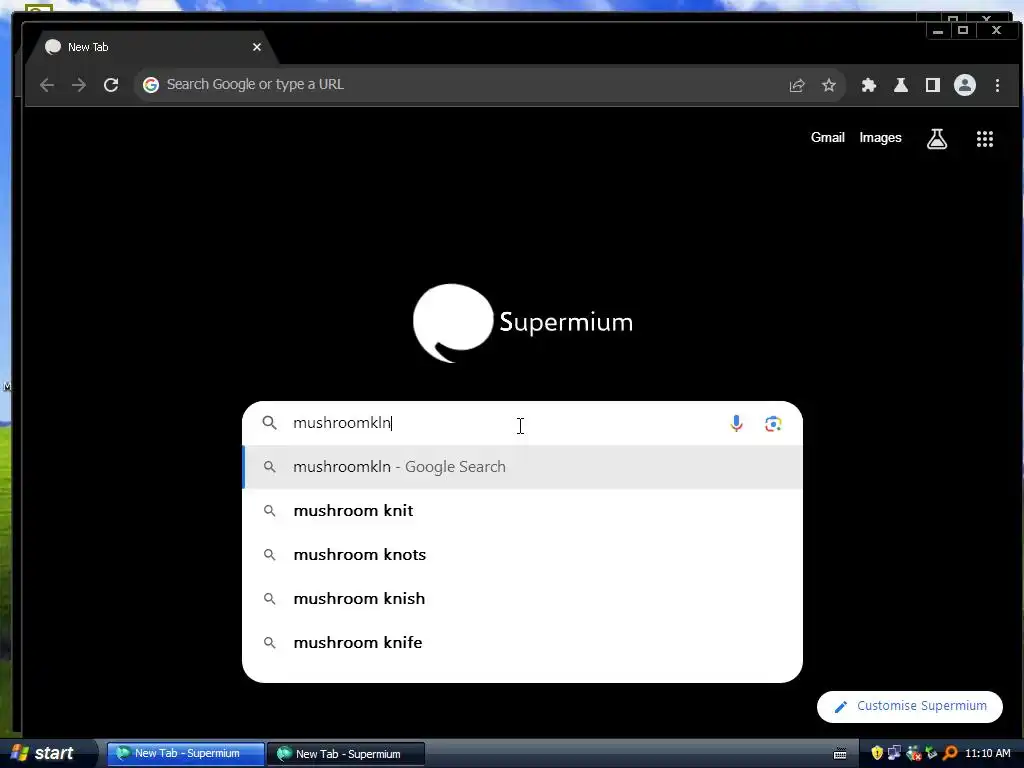1024x768 pixels.
Task: Click the Supermium logo
Action: coord(522,323)
